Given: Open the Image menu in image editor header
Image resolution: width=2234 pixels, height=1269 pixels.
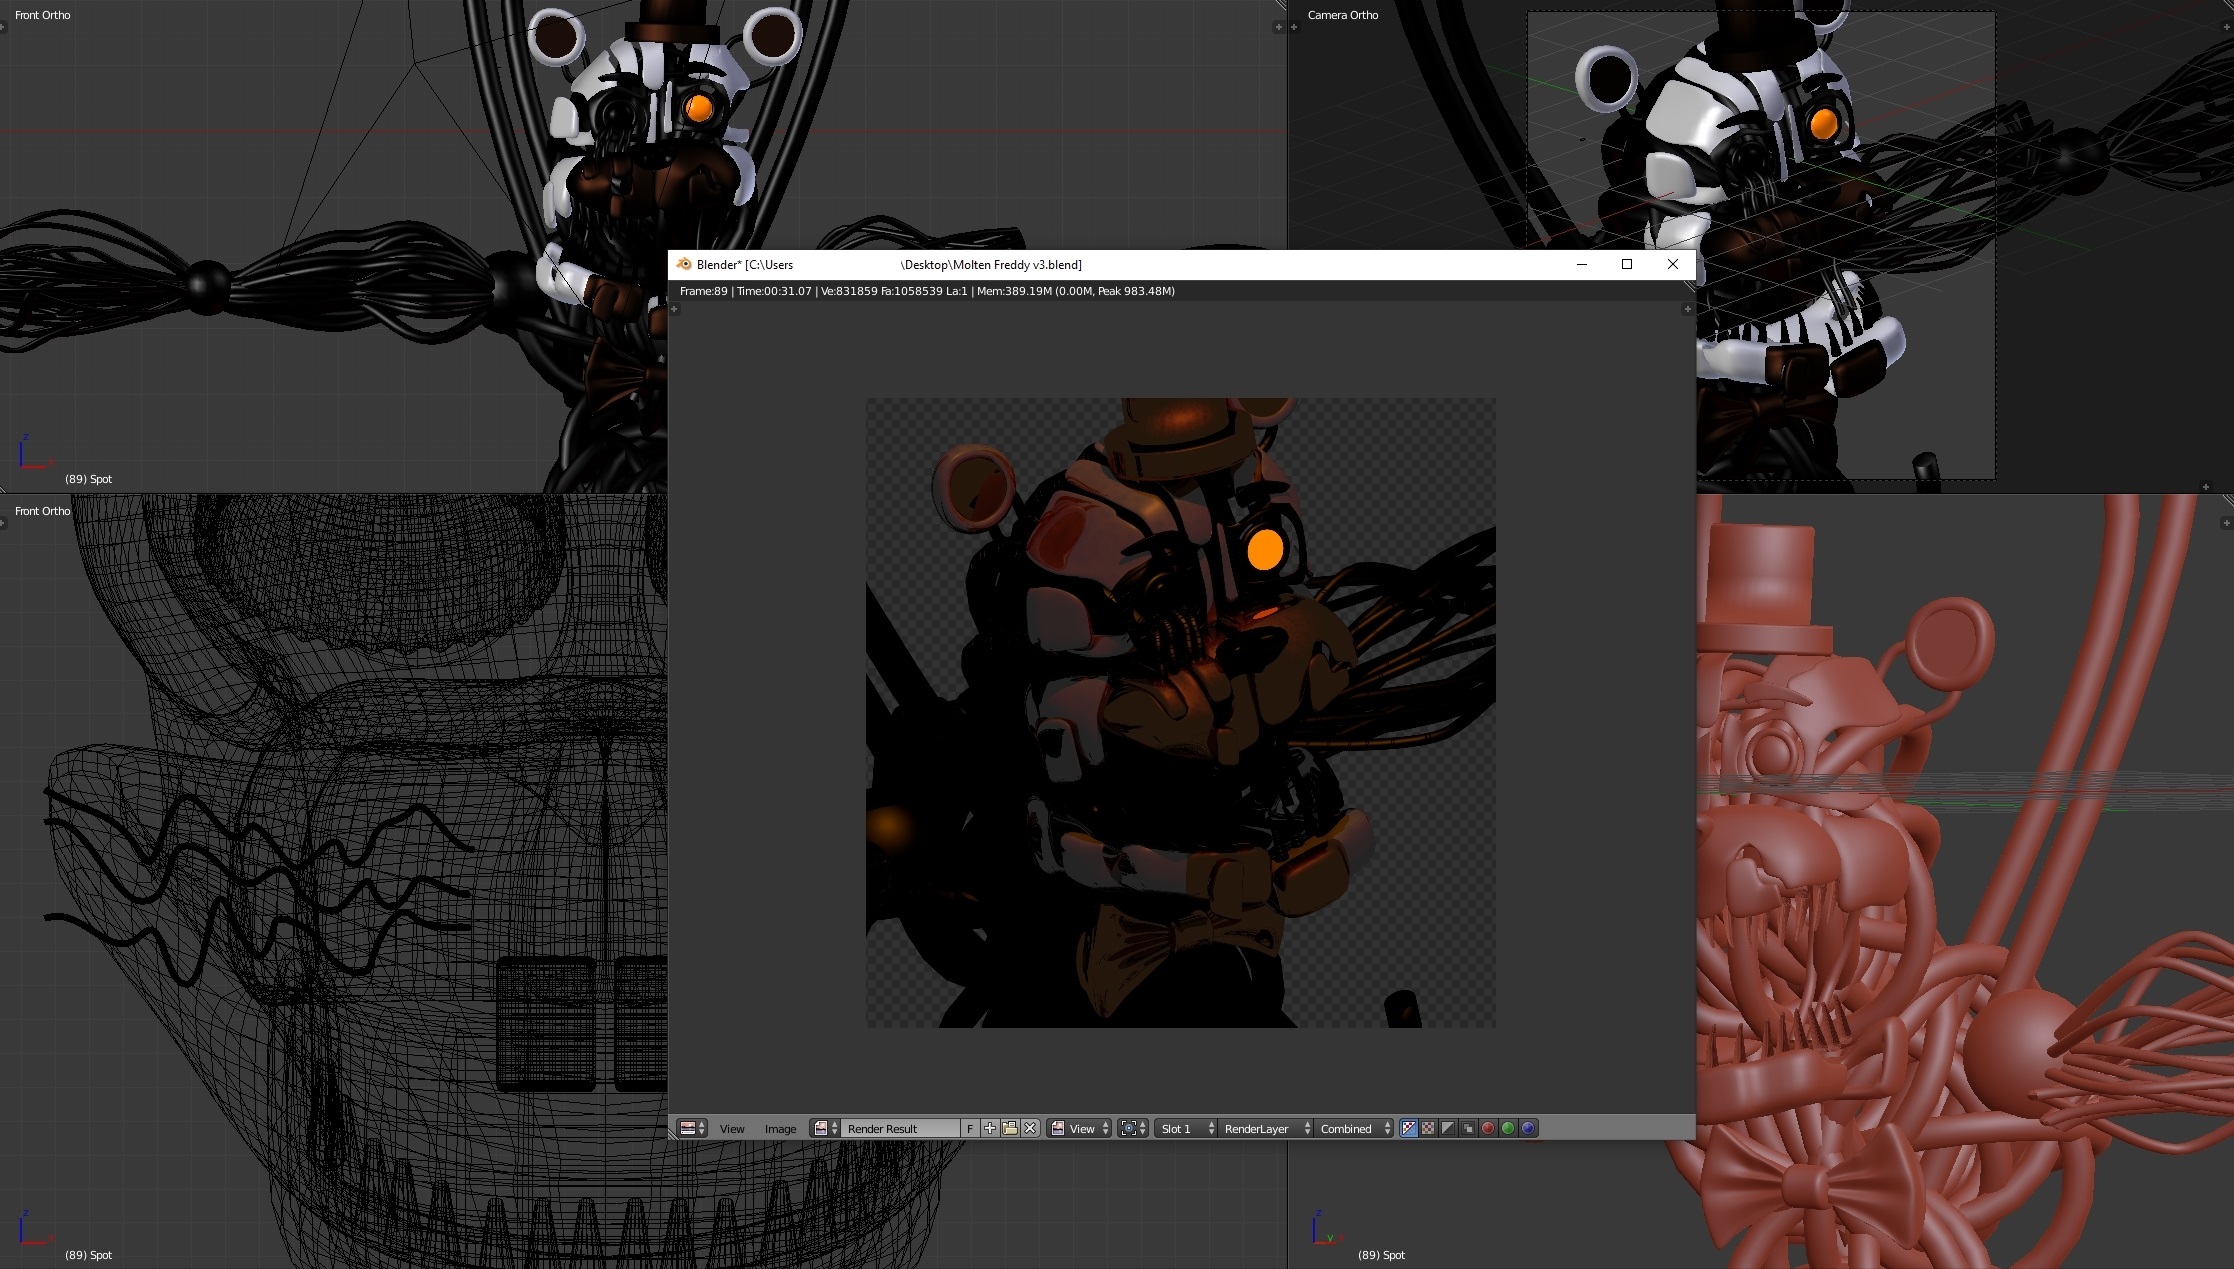Looking at the screenshot, I should (x=780, y=1129).
